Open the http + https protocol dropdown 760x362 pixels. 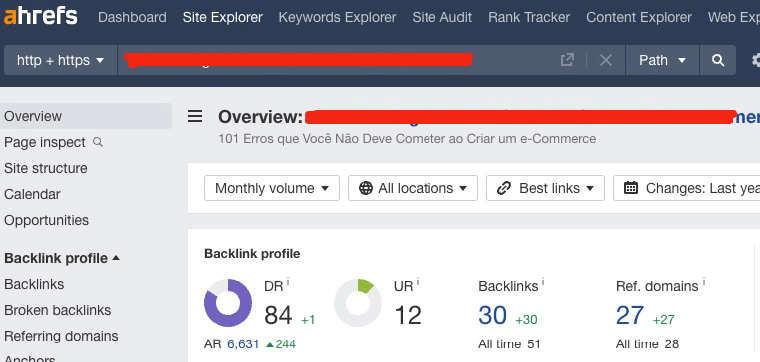click(x=61, y=60)
